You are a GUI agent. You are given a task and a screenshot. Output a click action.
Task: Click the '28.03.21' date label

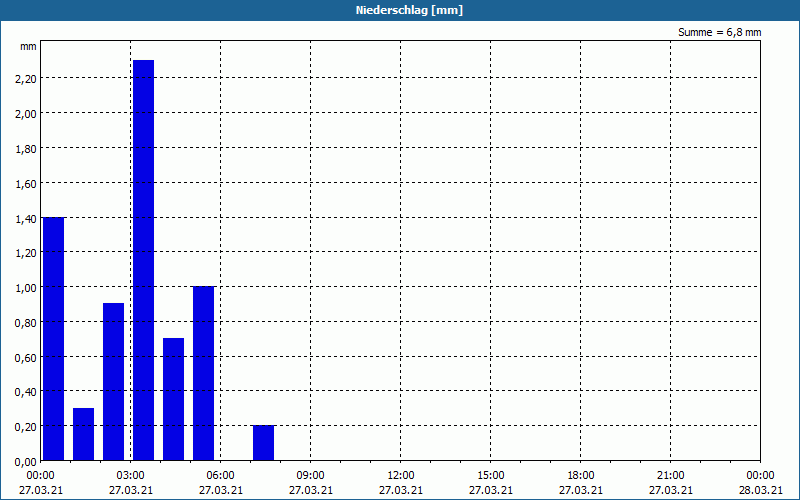click(x=761, y=490)
